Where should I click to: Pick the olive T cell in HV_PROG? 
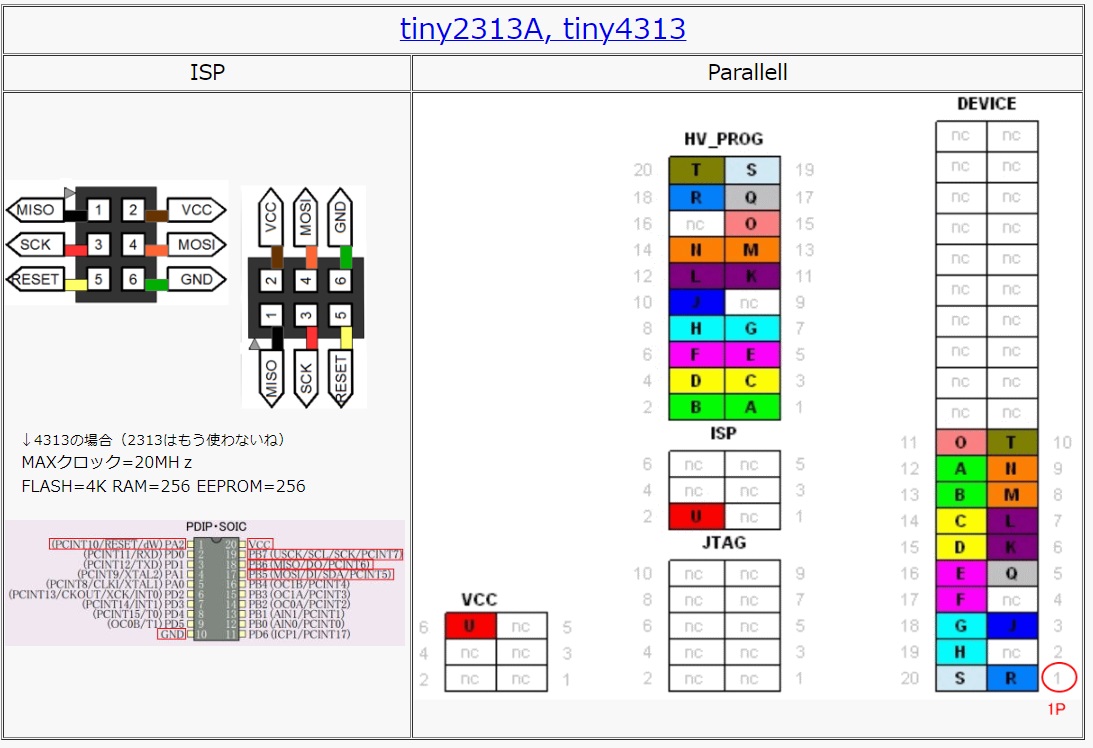tap(697, 170)
